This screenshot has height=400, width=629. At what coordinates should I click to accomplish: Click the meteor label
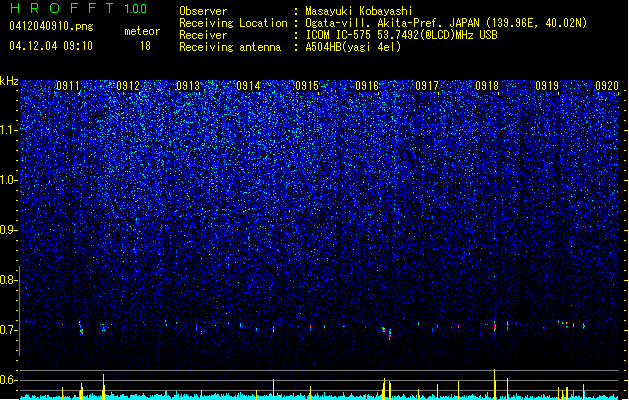coord(142,31)
